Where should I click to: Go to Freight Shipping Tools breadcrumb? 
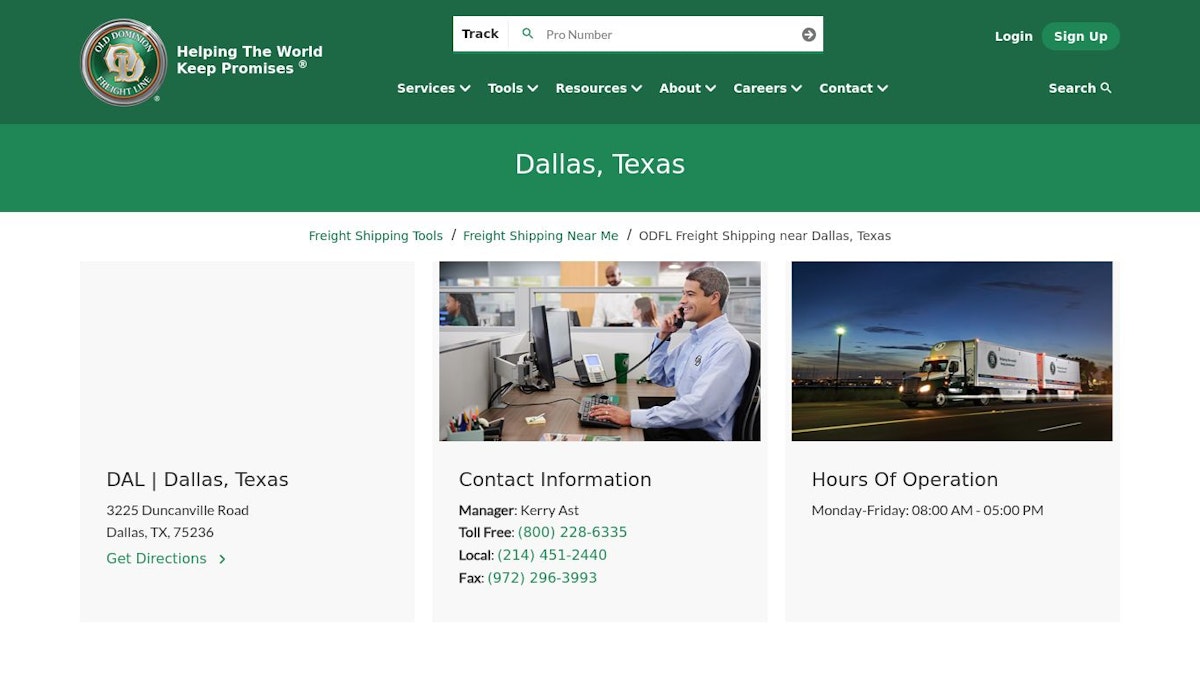(375, 236)
